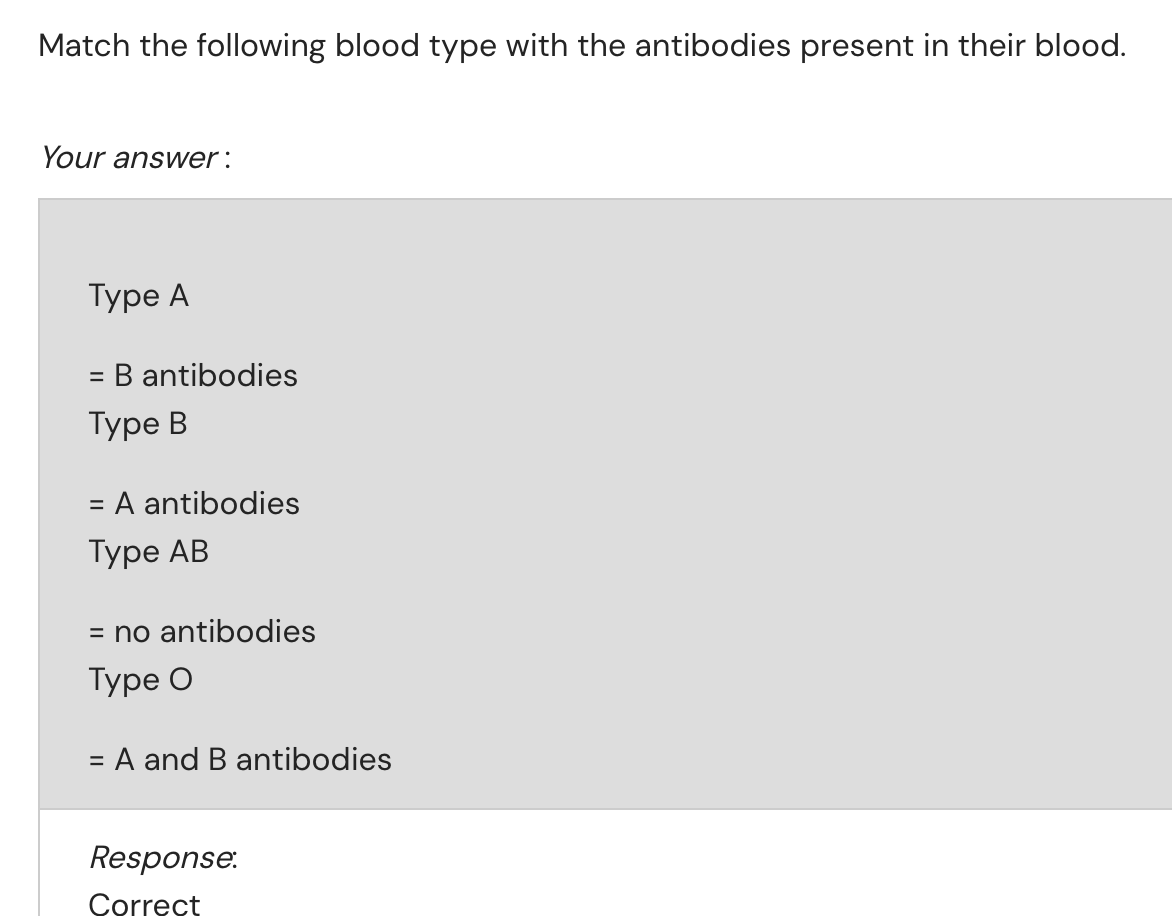The image size is (1172, 916).
Task: Select the "Your answer" label
Action: pyautogui.click(x=130, y=158)
